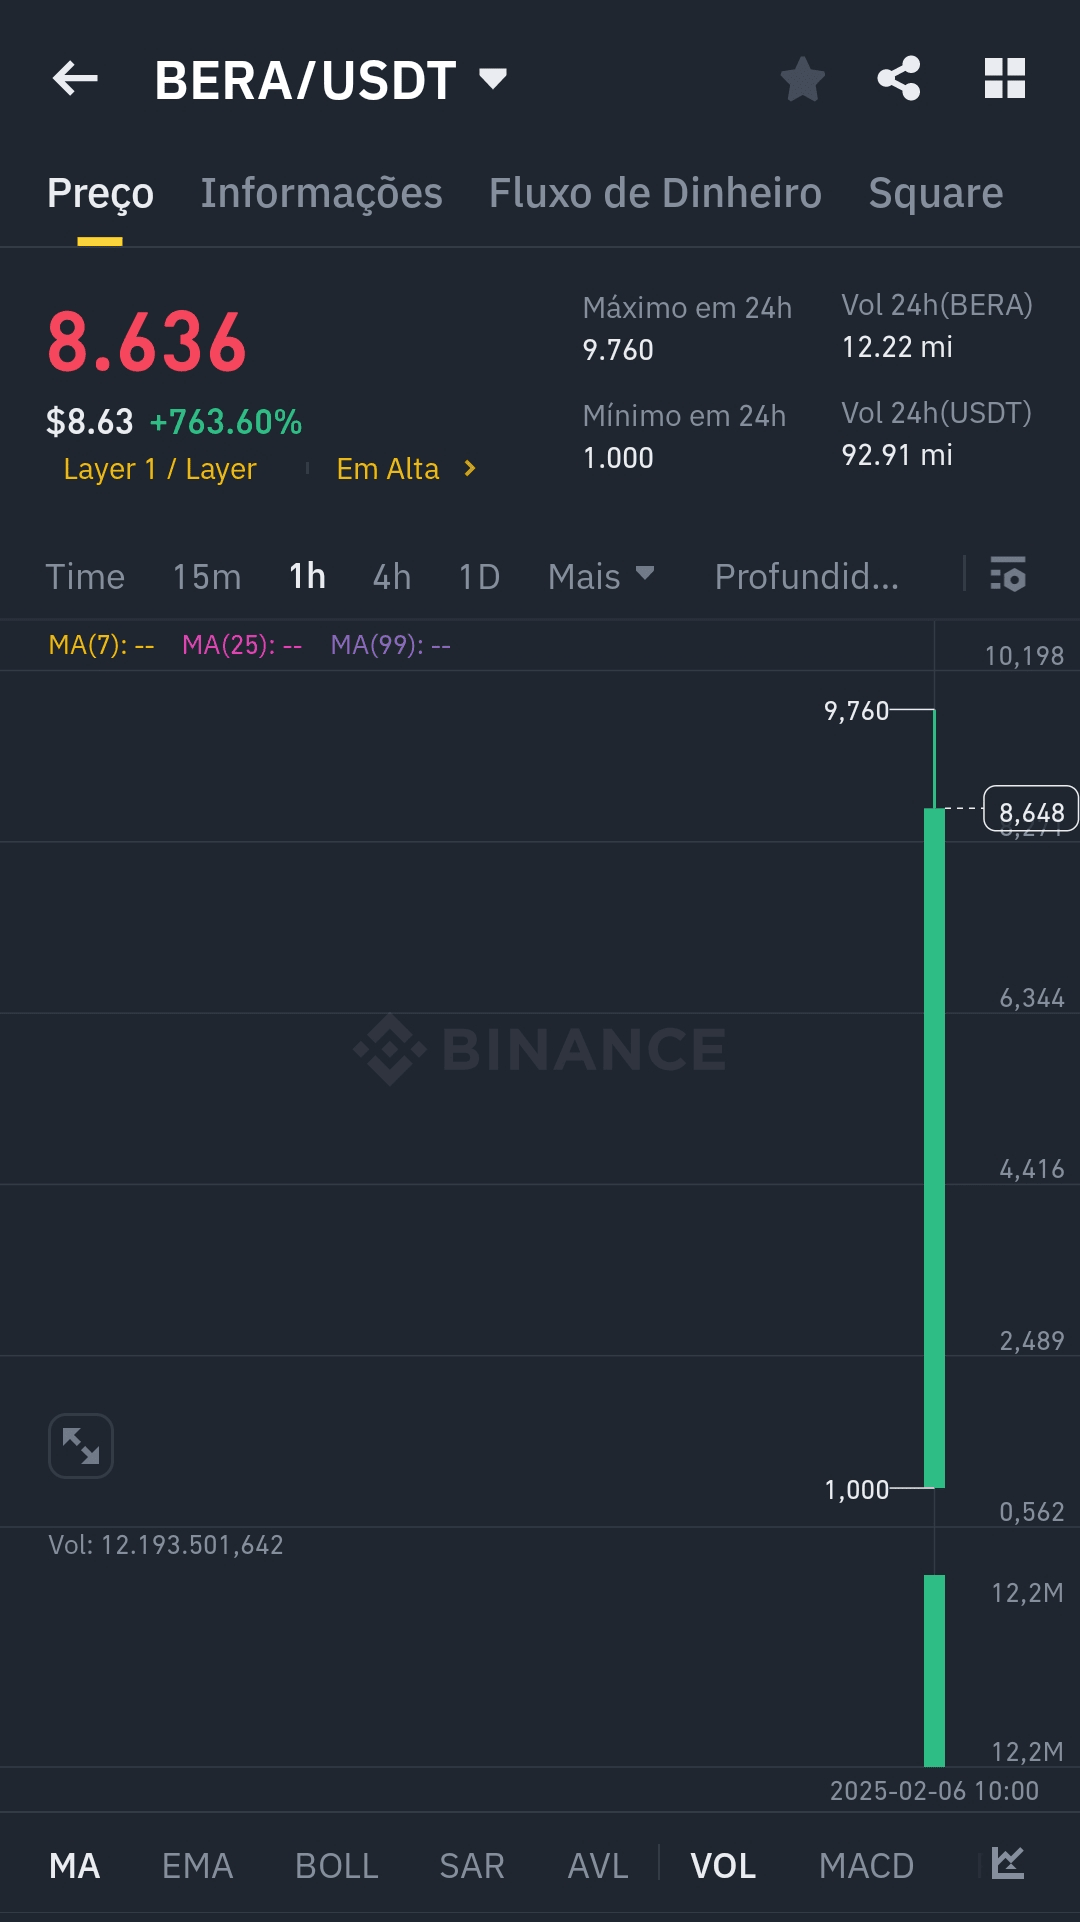The width and height of the screenshot is (1080, 1922).
Task: Open the Fluxo de Dinheiro tab
Action: point(655,193)
